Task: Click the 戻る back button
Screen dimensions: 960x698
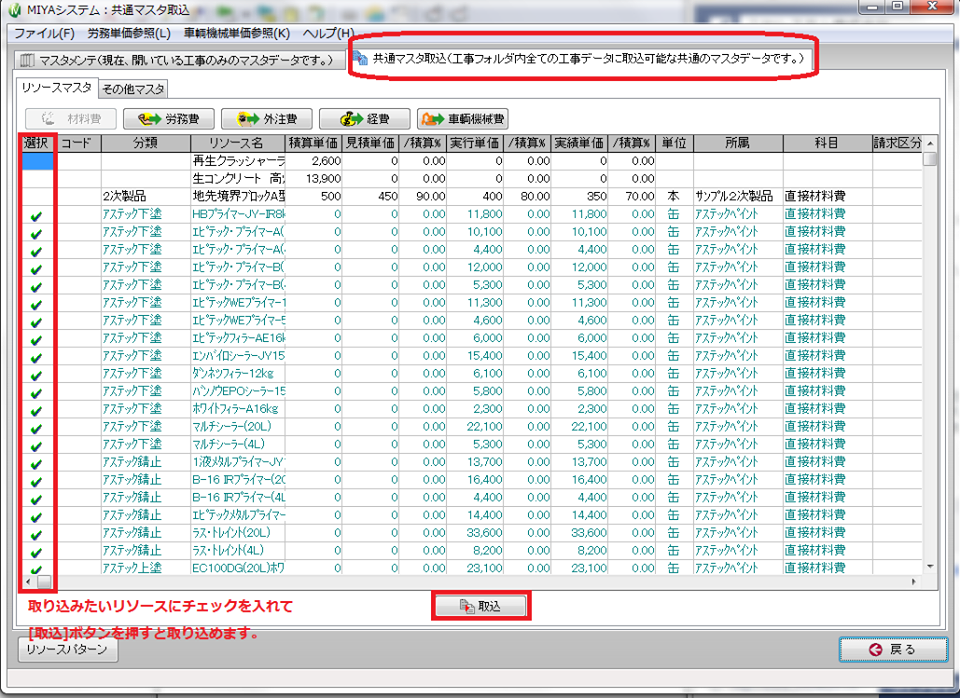Action: coord(893,650)
